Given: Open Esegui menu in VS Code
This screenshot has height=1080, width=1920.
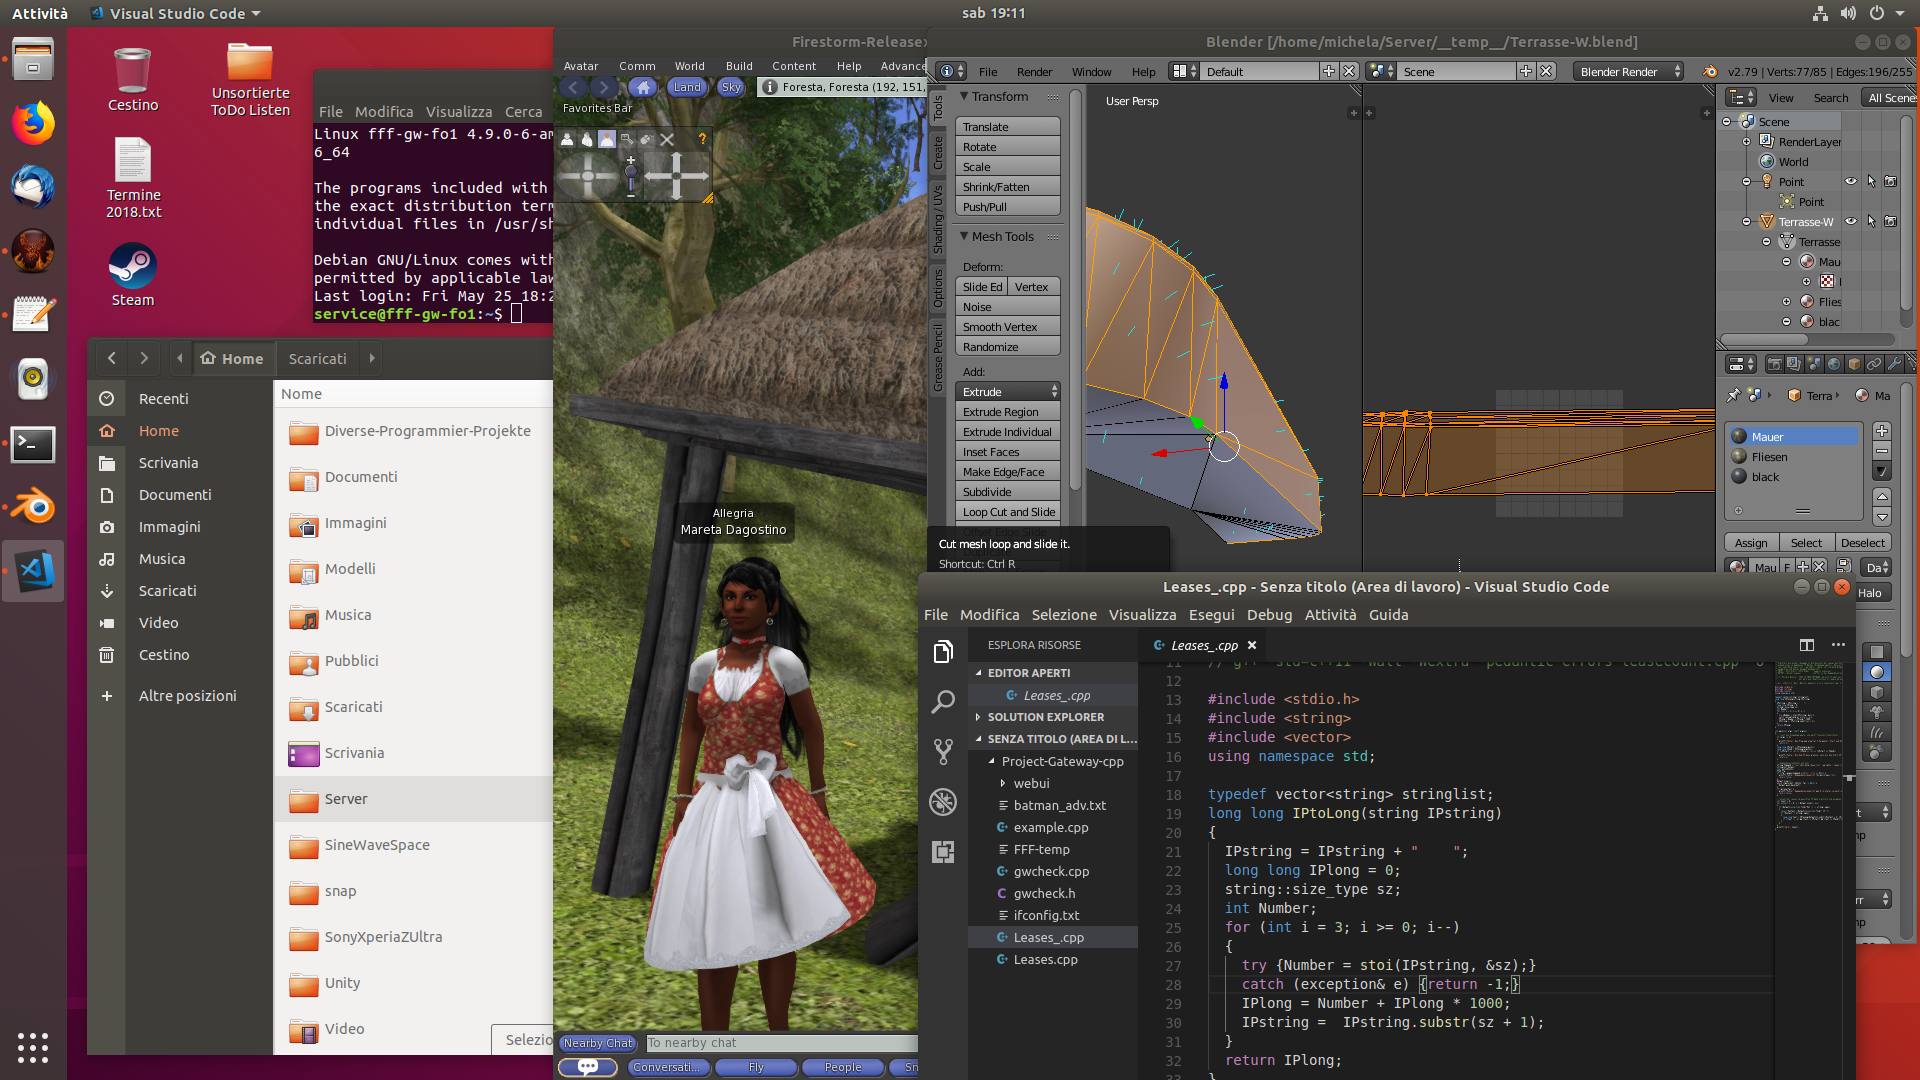Looking at the screenshot, I should tap(1211, 615).
